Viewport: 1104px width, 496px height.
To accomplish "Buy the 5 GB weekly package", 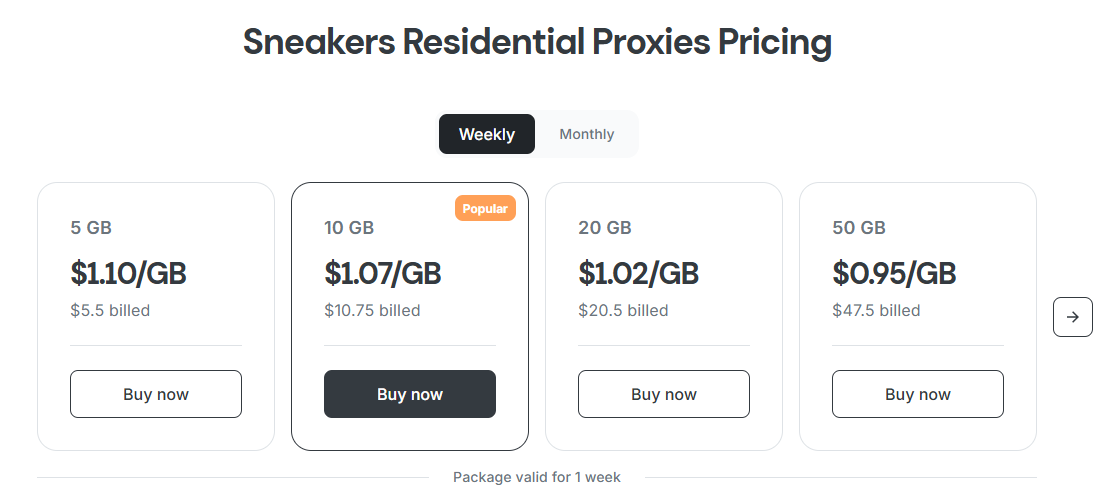I will coord(156,394).
